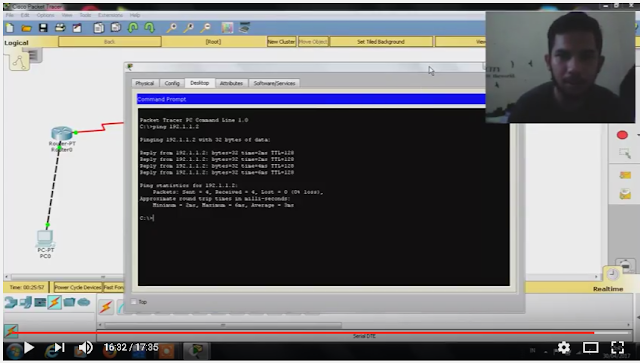Switch to the Physical tab
This screenshot has width=640, height=363.
144,83
